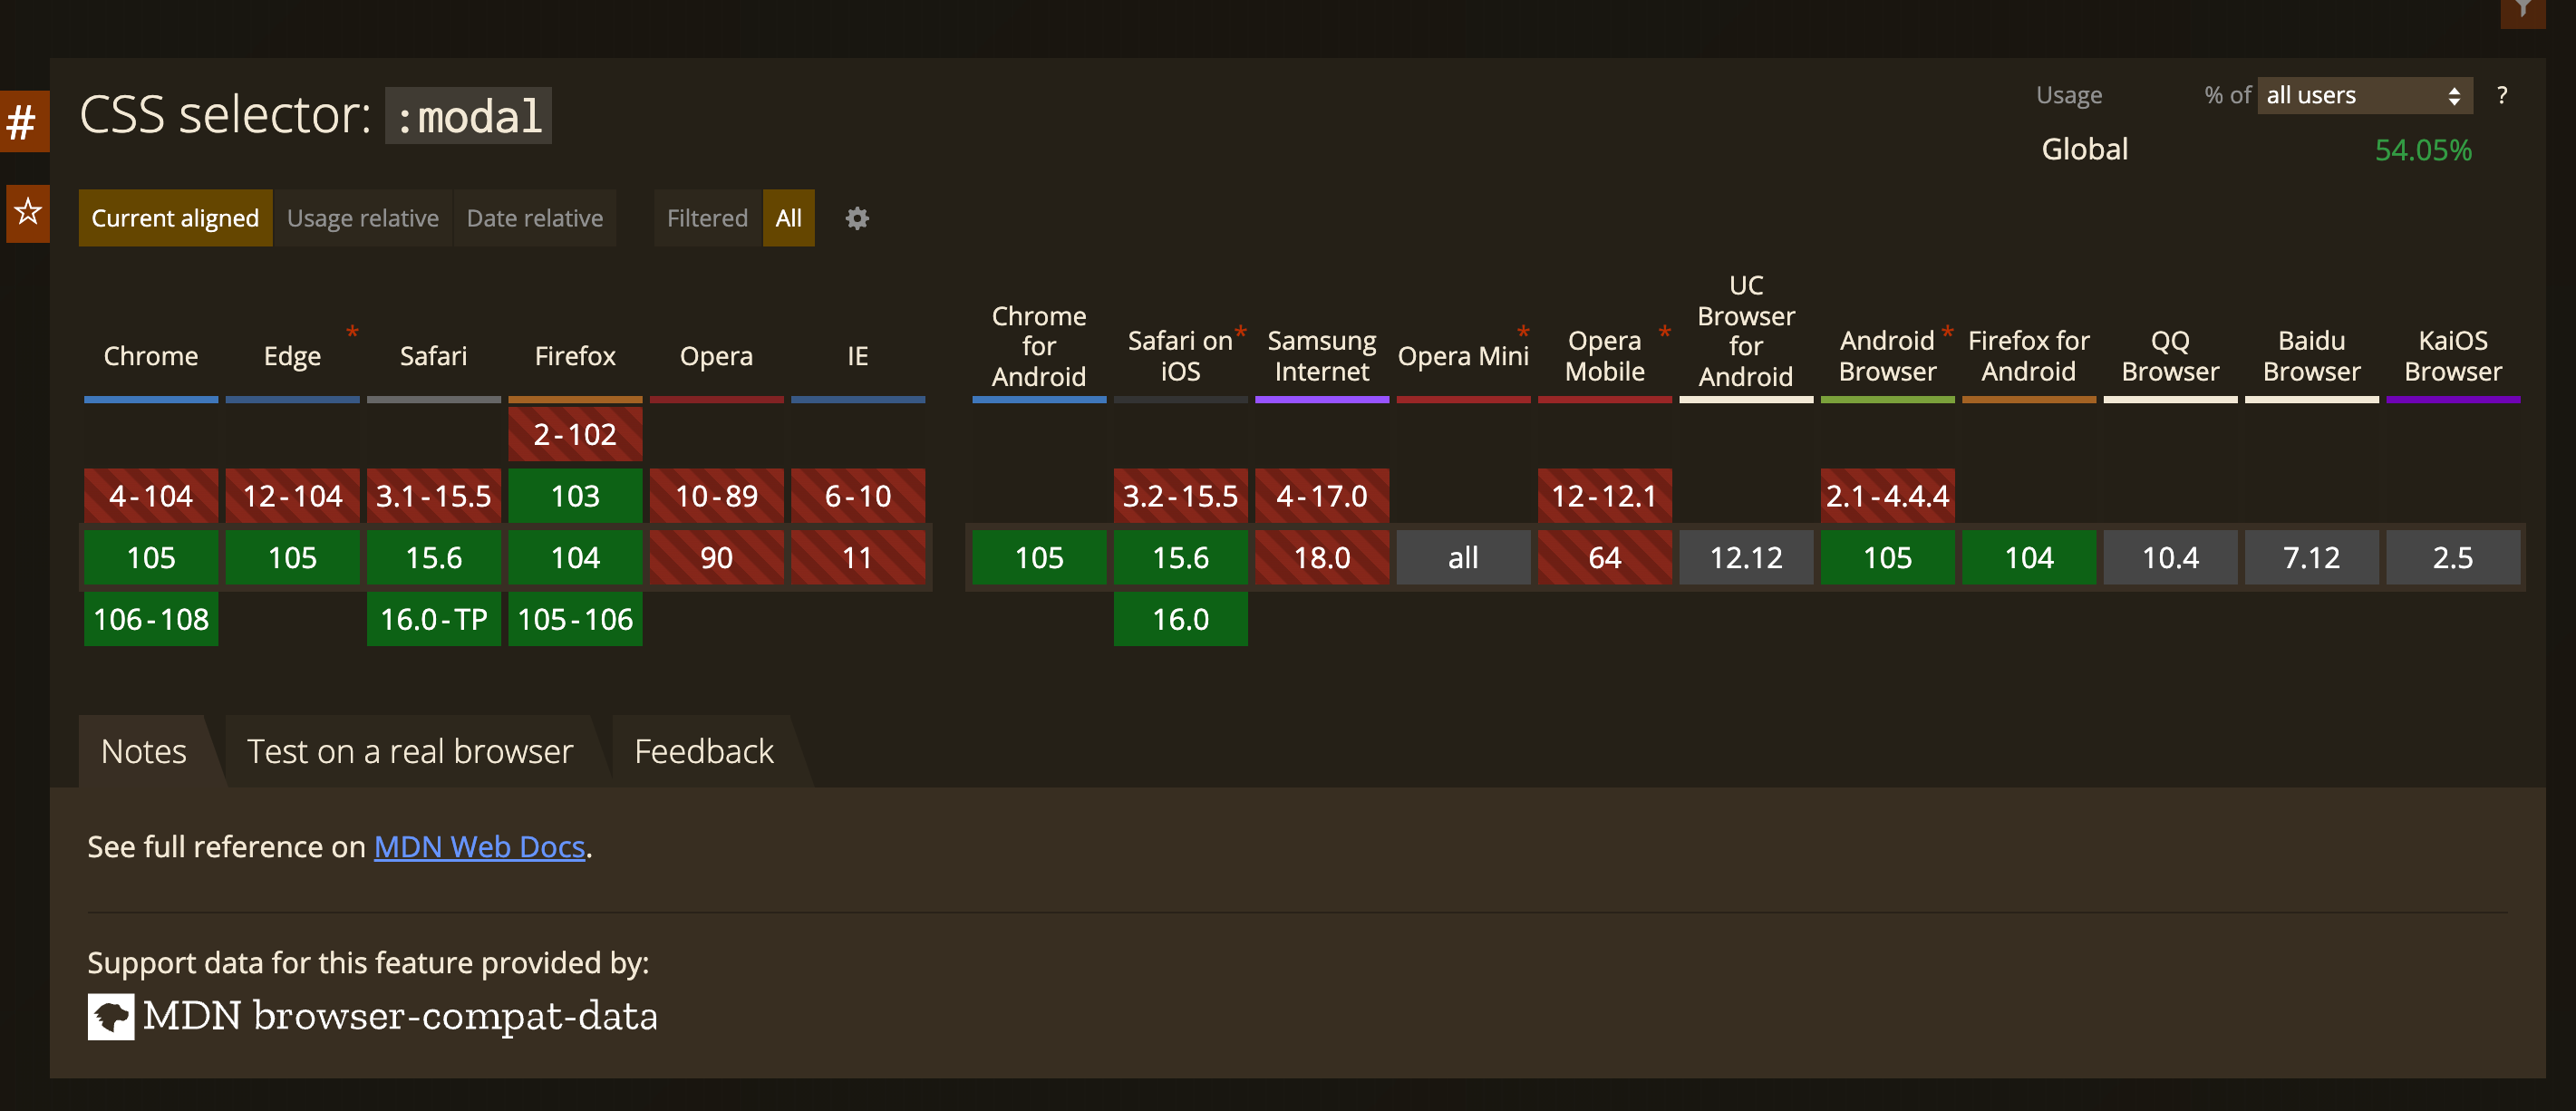The image size is (2576, 1111).
Task: Click Safari 16.0-TP support cell
Action: point(433,619)
